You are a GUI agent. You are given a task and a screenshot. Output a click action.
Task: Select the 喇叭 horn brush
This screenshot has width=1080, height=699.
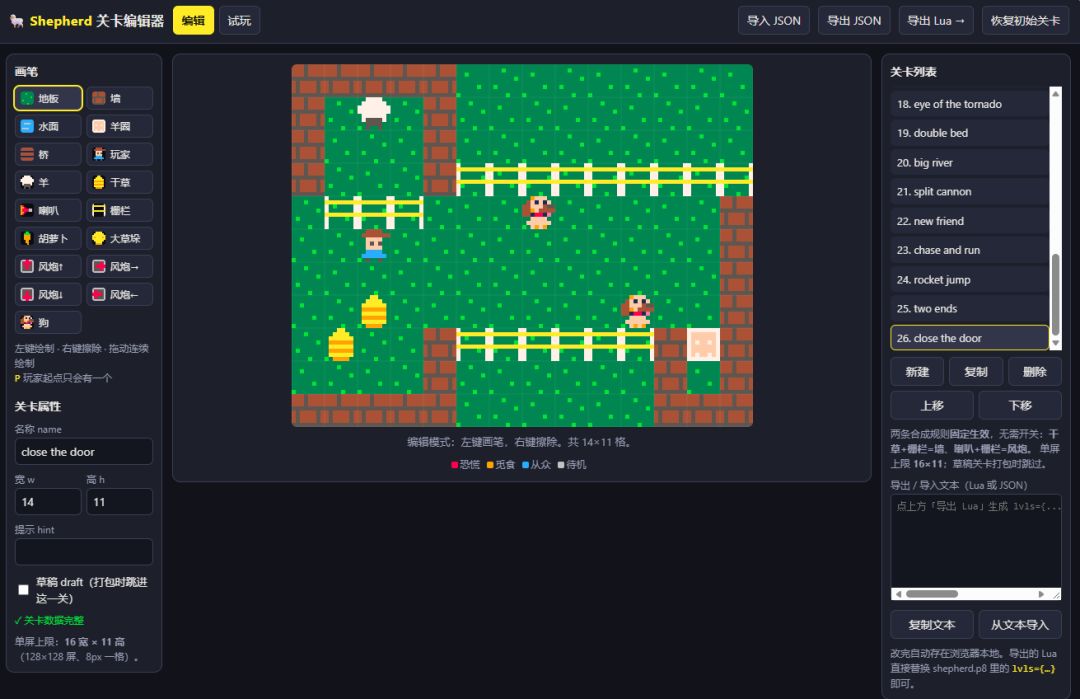(x=48, y=211)
